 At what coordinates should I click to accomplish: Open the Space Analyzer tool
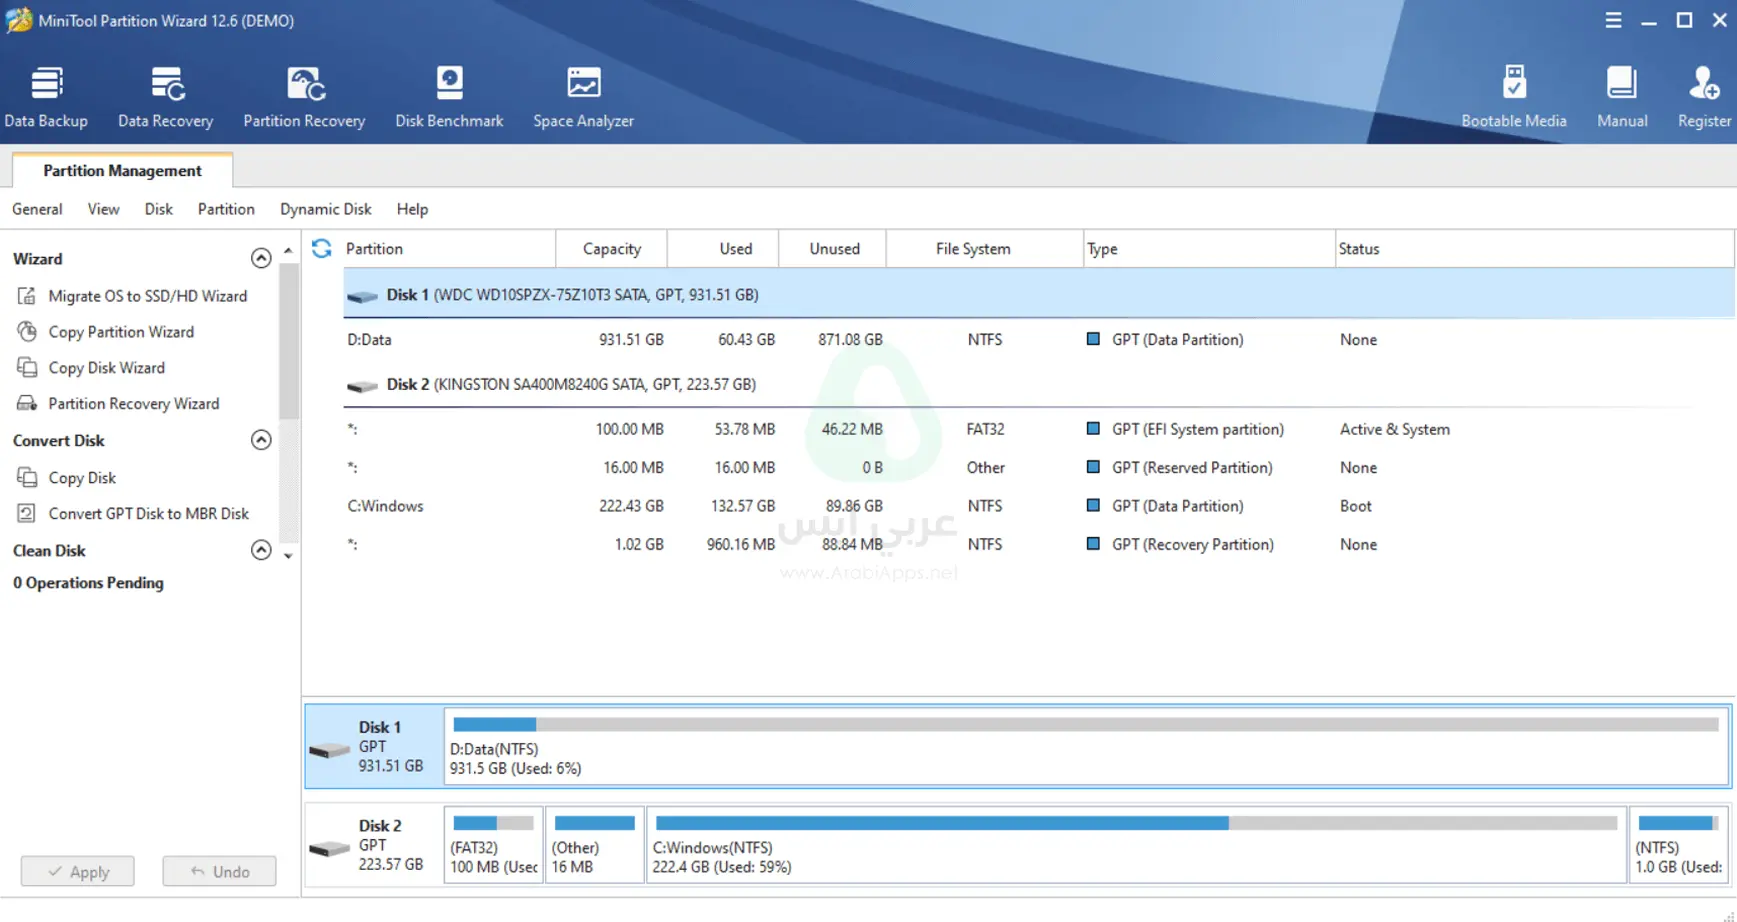pos(583,97)
